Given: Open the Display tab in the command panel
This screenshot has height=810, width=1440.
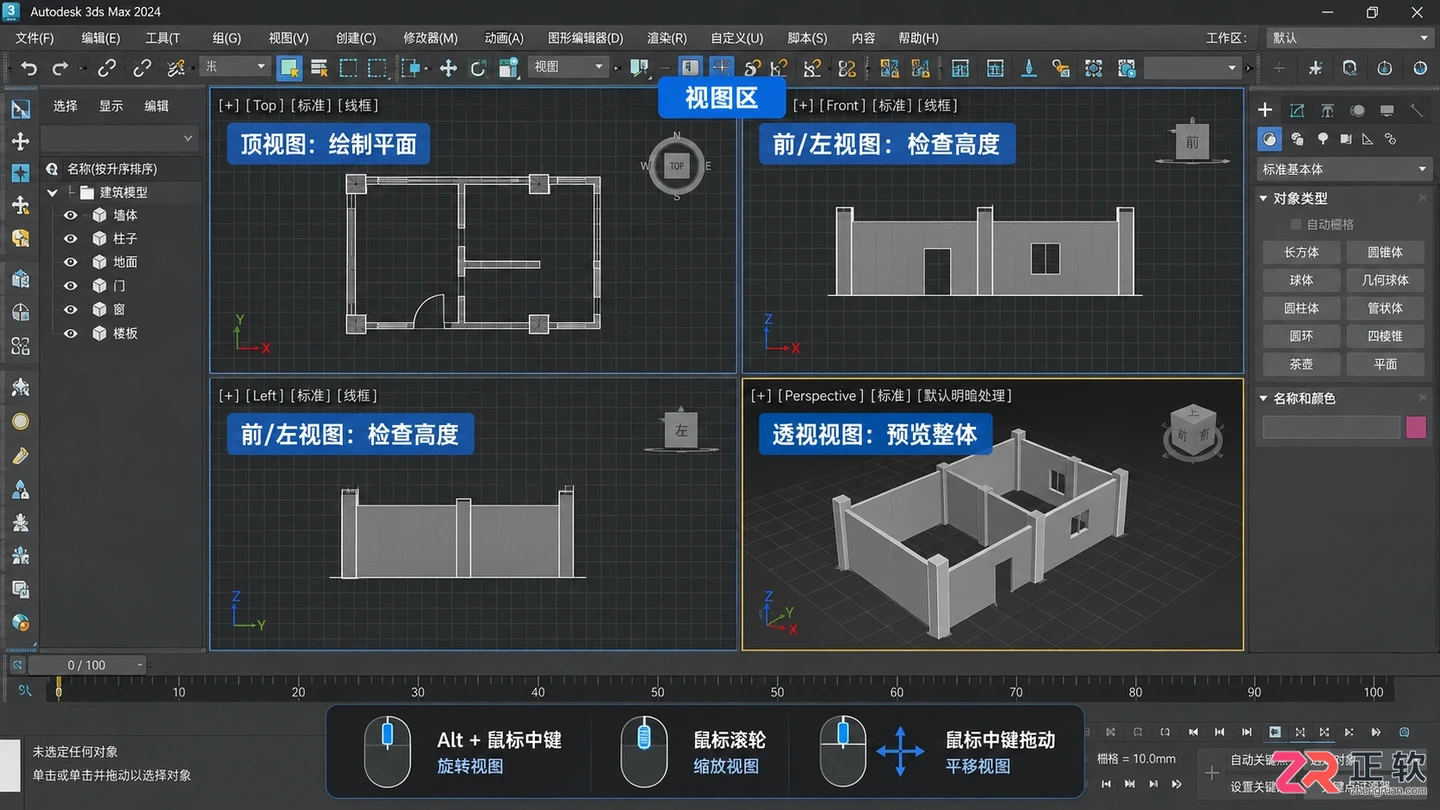Looking at the screenshot, I should click(x=1387, y=110).
